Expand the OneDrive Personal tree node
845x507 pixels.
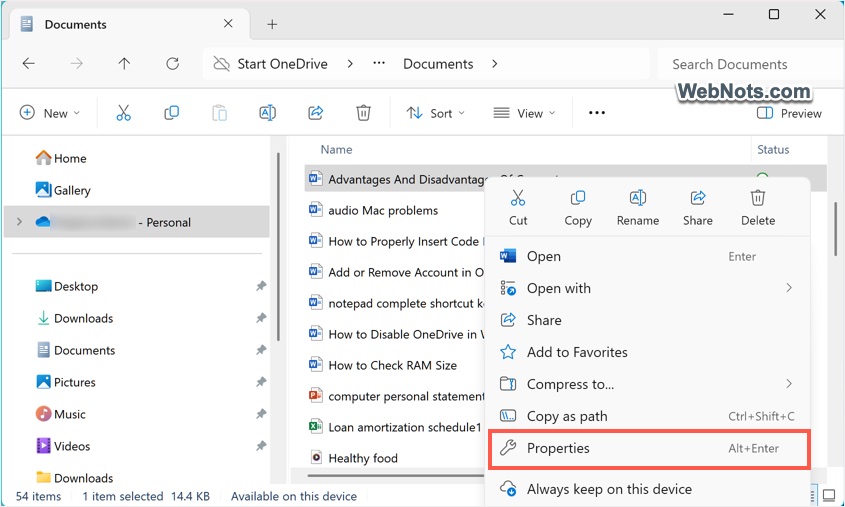coord(19,221)
